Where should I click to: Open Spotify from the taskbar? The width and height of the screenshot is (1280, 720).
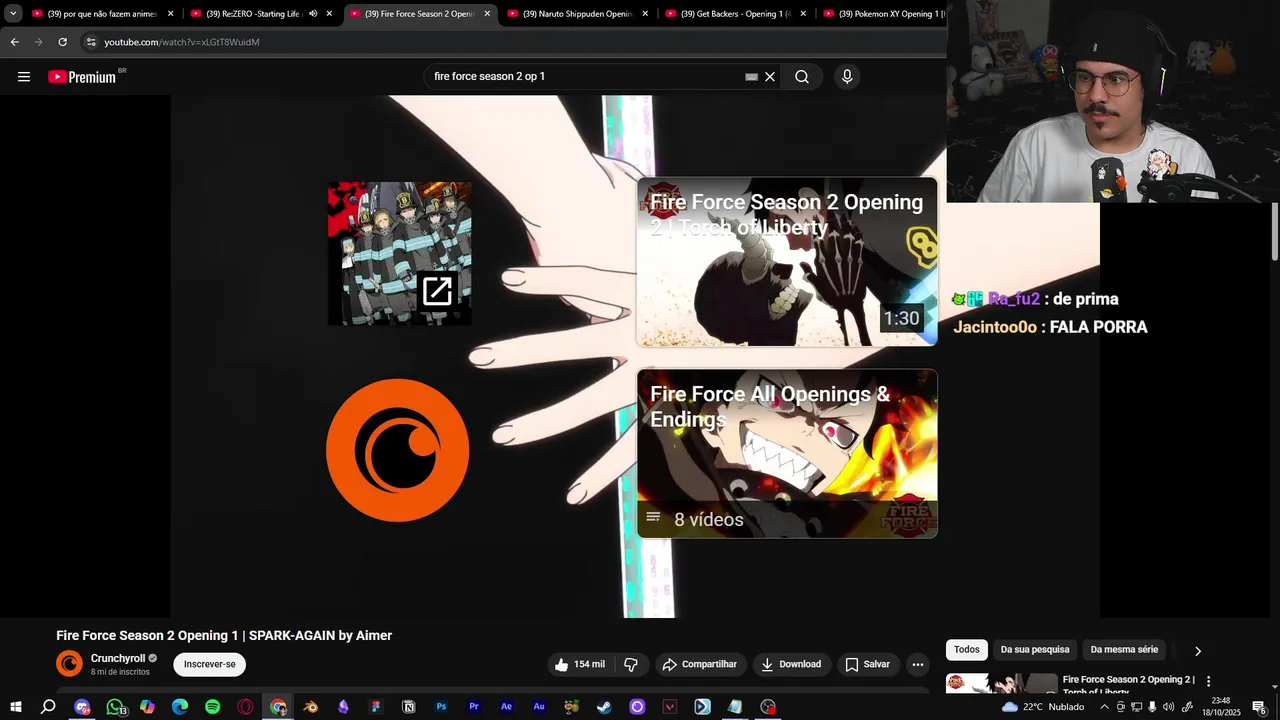[212, 707]
